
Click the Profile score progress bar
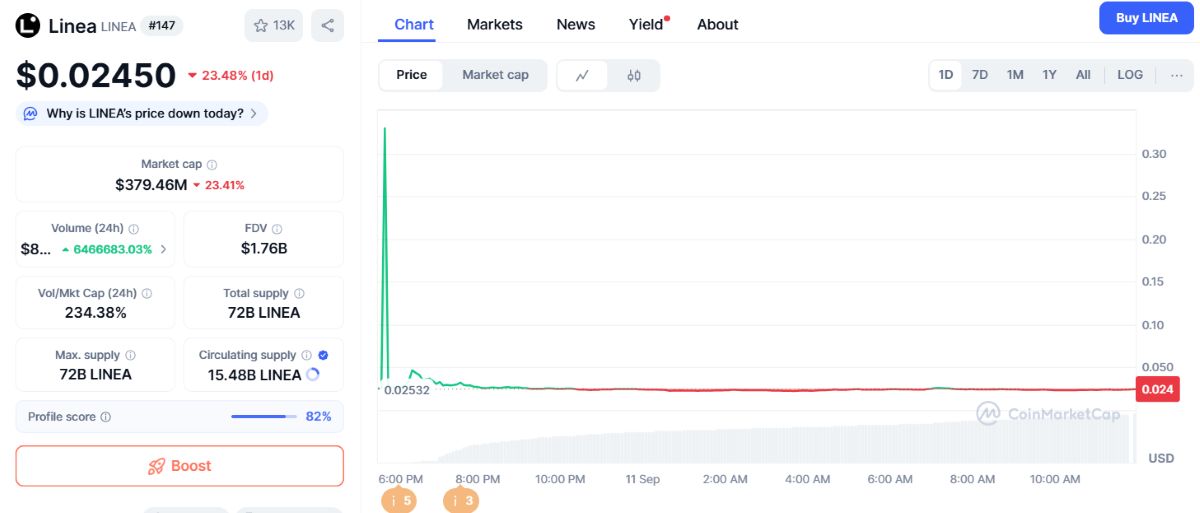tap(264, 417)
